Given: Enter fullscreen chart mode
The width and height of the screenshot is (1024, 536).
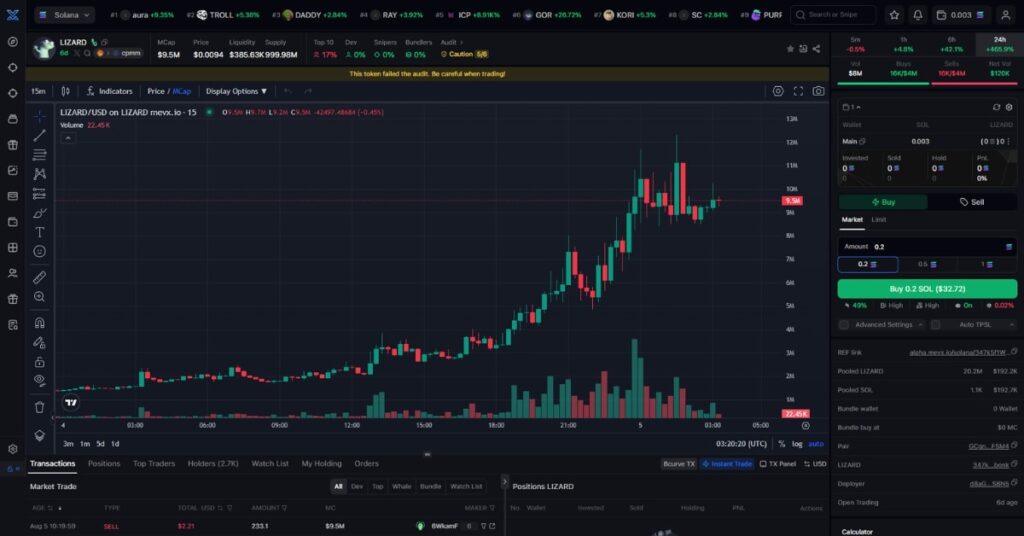Looking at the screenshot, I should [798, 91].
